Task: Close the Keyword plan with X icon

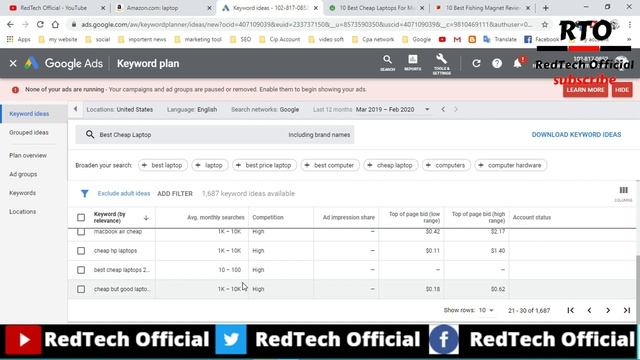Action: pyautogui.click(x=13, y=63)
